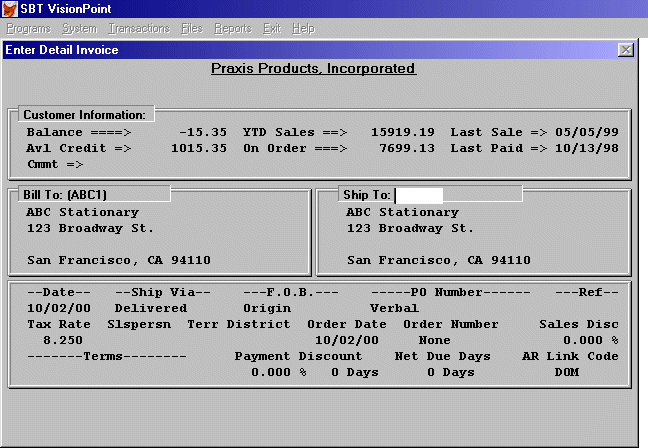The width and height of the screenshot is (648, 448).
Task: Click the Ref column header
Action: point(587,292)
